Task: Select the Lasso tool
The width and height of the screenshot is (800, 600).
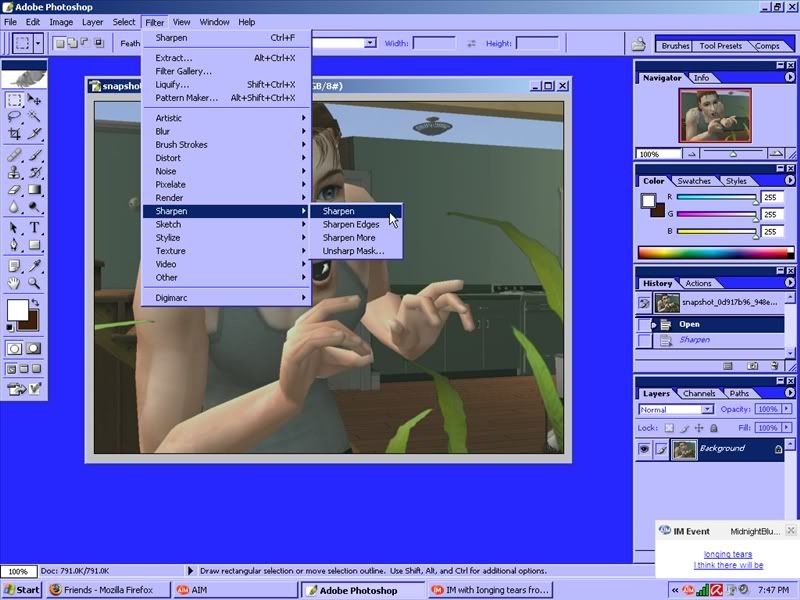Action: pos(14,117)
